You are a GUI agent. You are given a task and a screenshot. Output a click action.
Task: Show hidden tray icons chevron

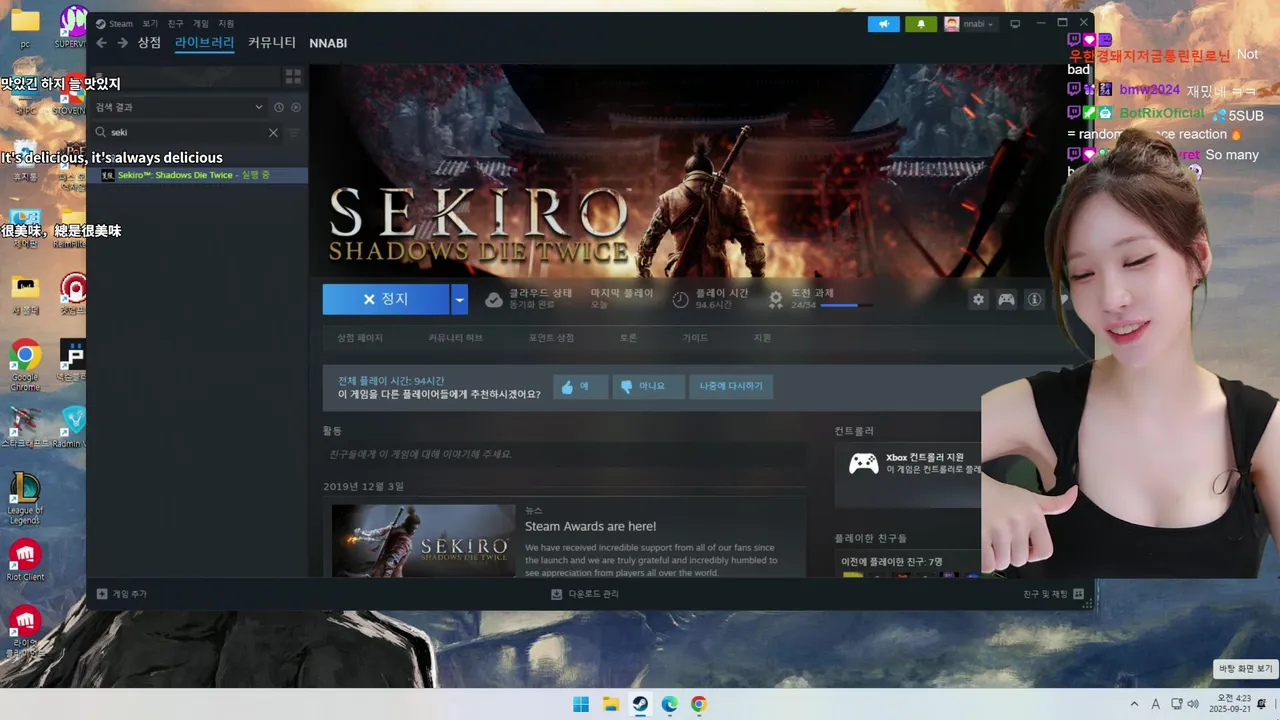[x=1134, y=704]
